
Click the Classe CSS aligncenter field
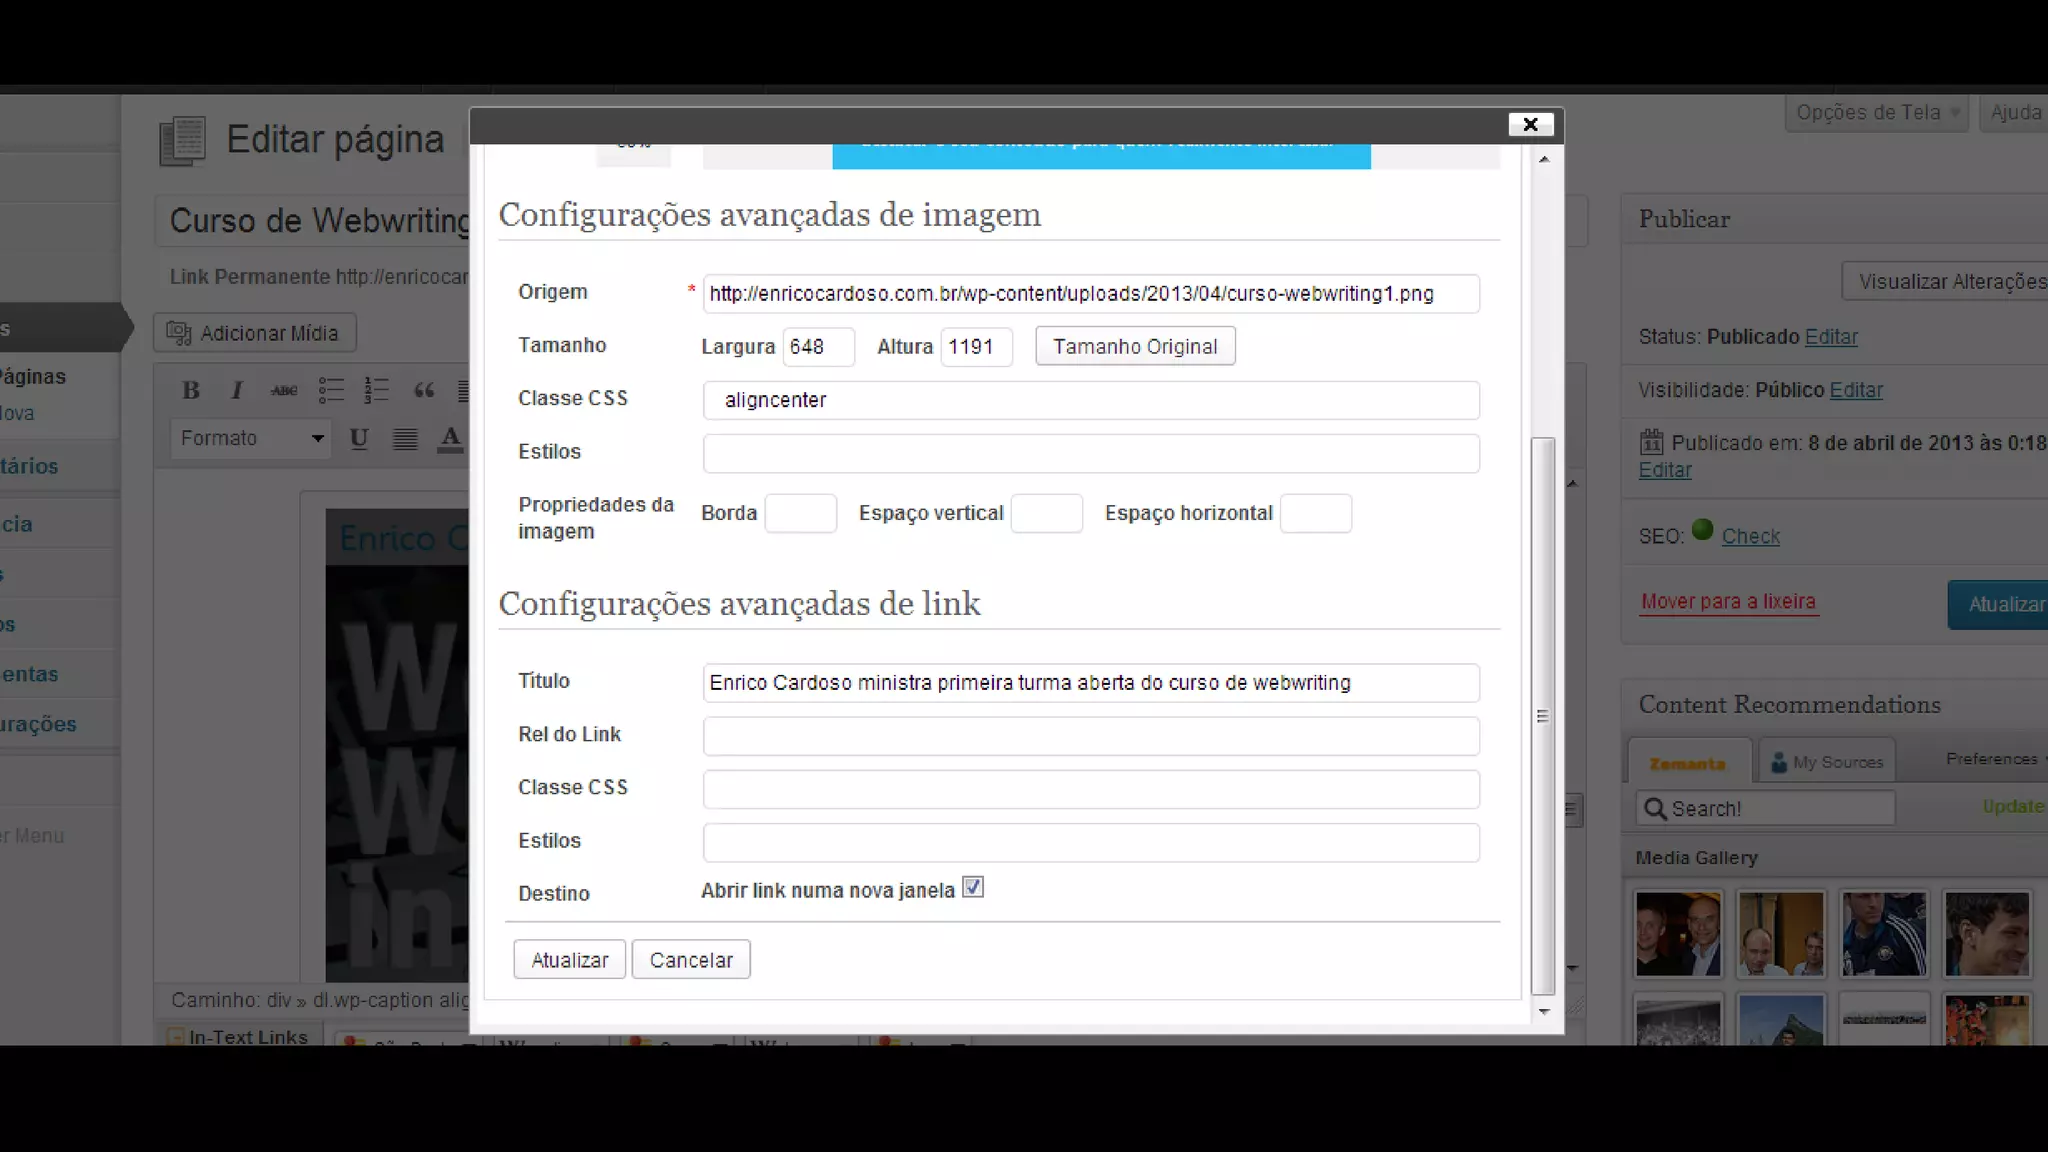(1090, 400)
